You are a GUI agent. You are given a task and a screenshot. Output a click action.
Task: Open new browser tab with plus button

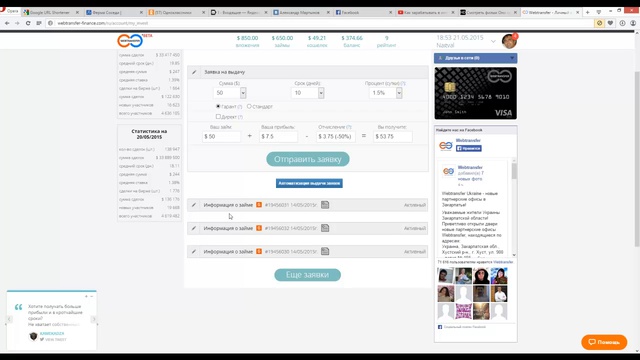pyautogui.click(x=587, y=12)
